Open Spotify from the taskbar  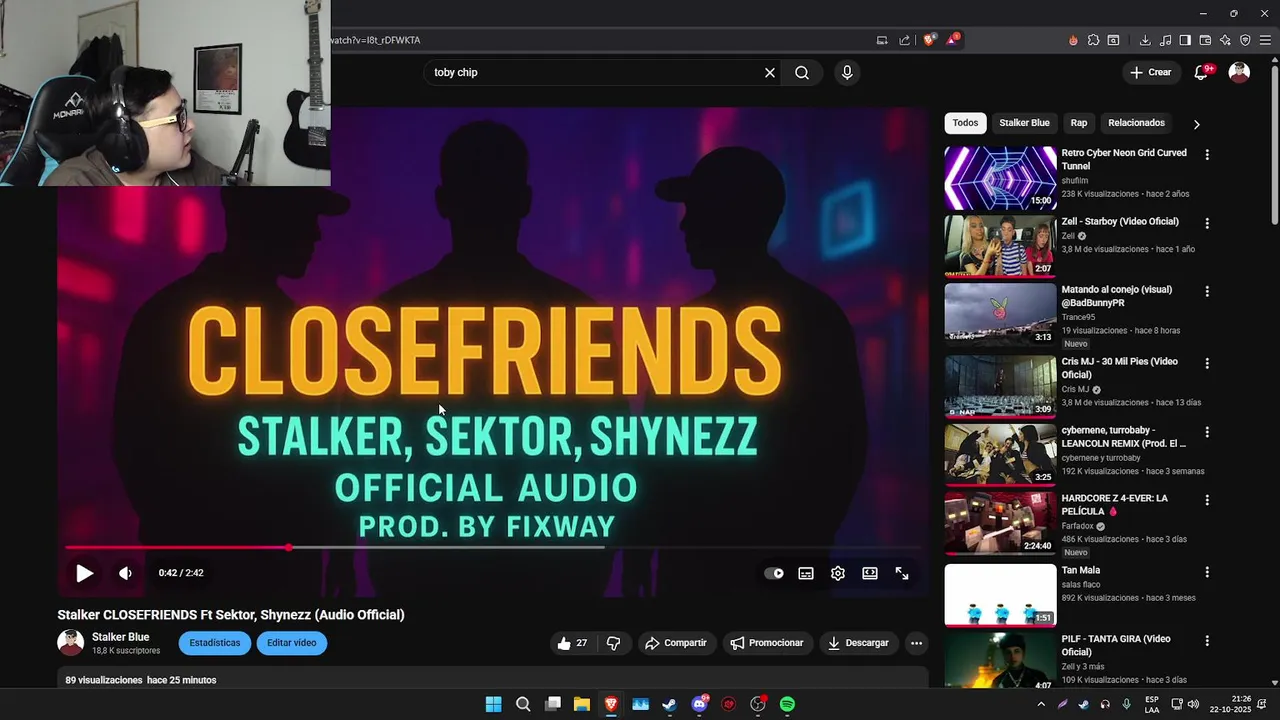click(x=787, y=704)
